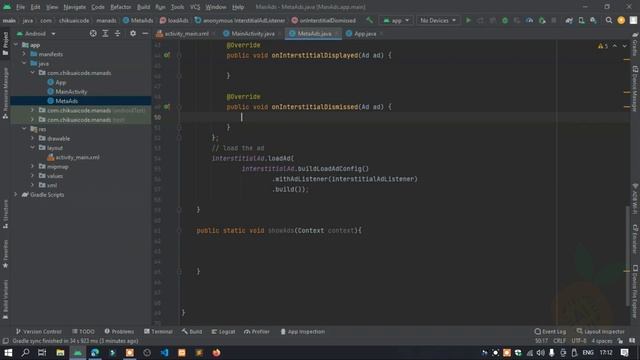The height and width of the screenshot is (360, 640).
Task: Open the Project tool window sidebar button
Action: pos(5,44)
